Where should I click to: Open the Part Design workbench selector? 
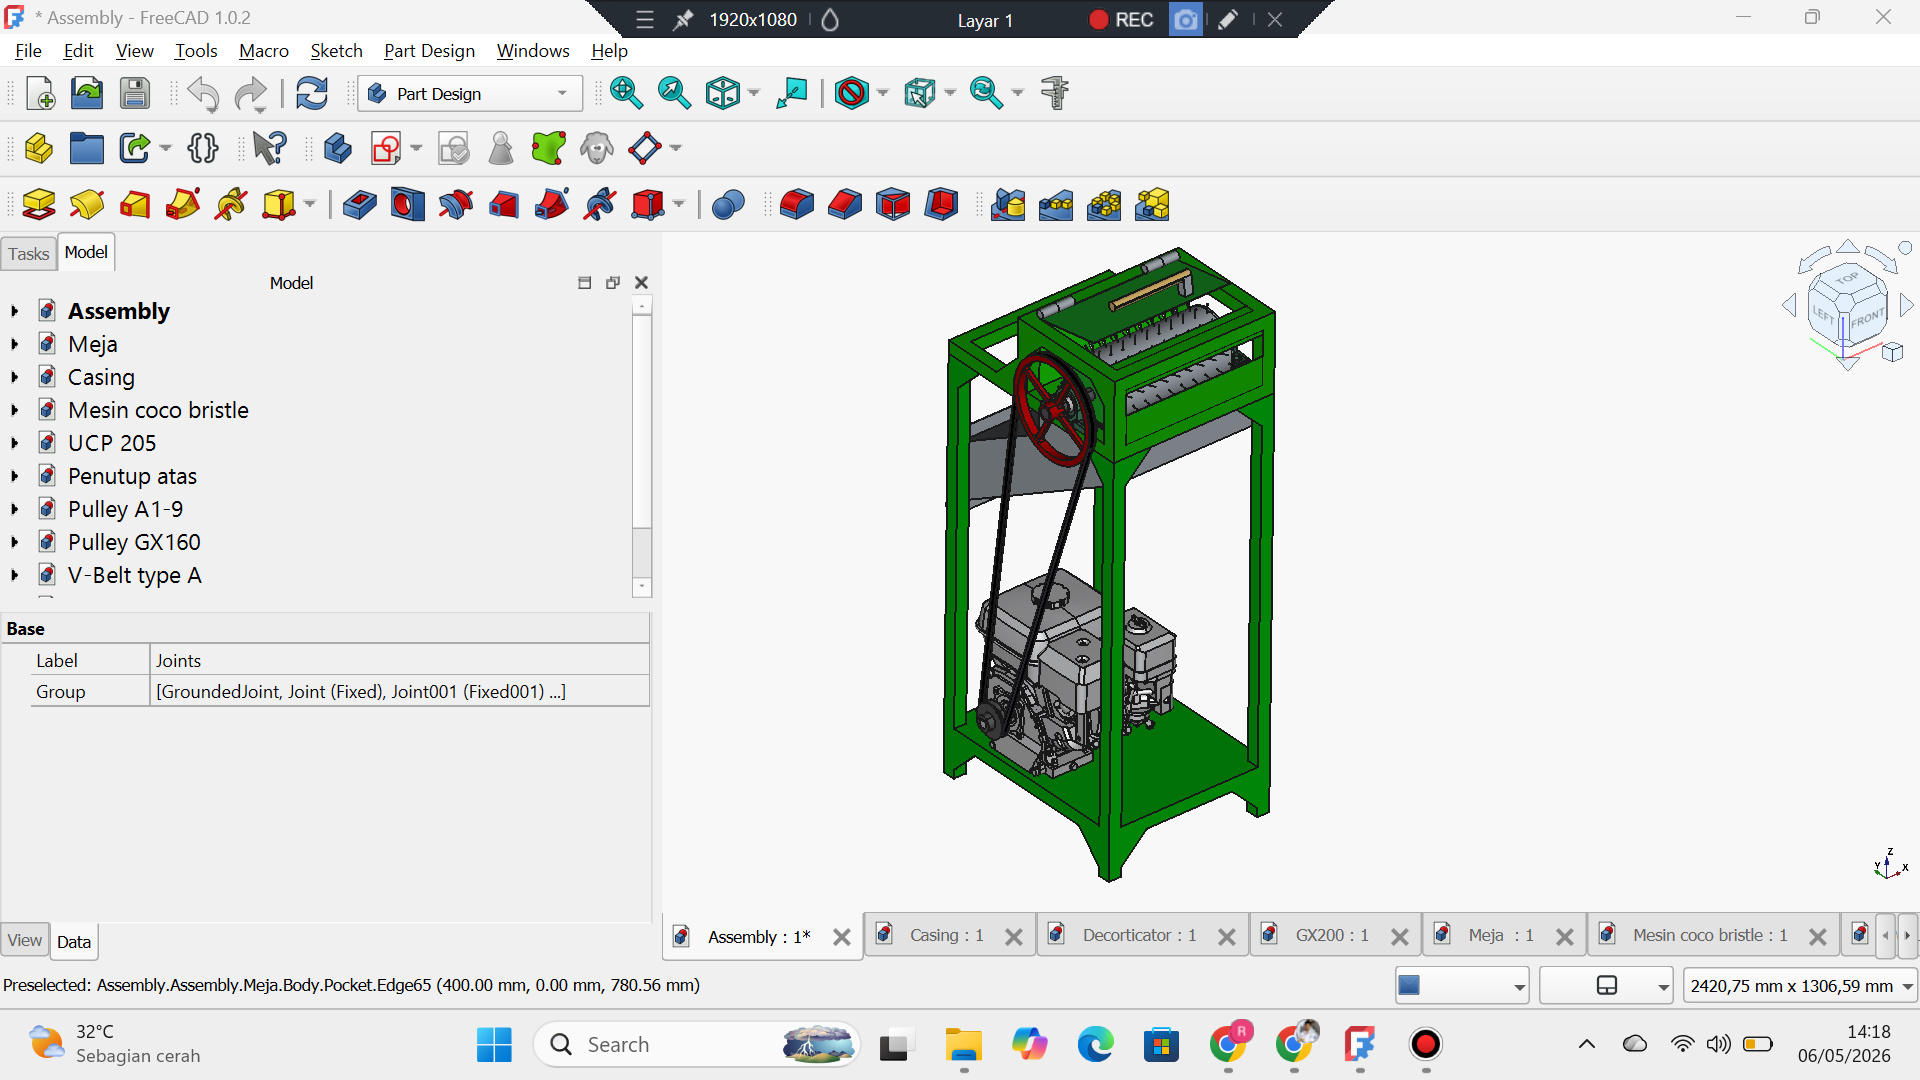coord(470,94)
